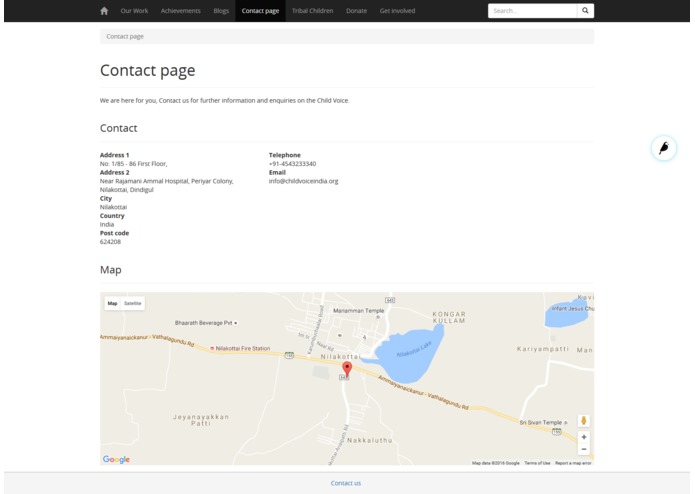Focus the Search input field
The width and height of the screenshot is (695, 494).
[x=532, y=11]
